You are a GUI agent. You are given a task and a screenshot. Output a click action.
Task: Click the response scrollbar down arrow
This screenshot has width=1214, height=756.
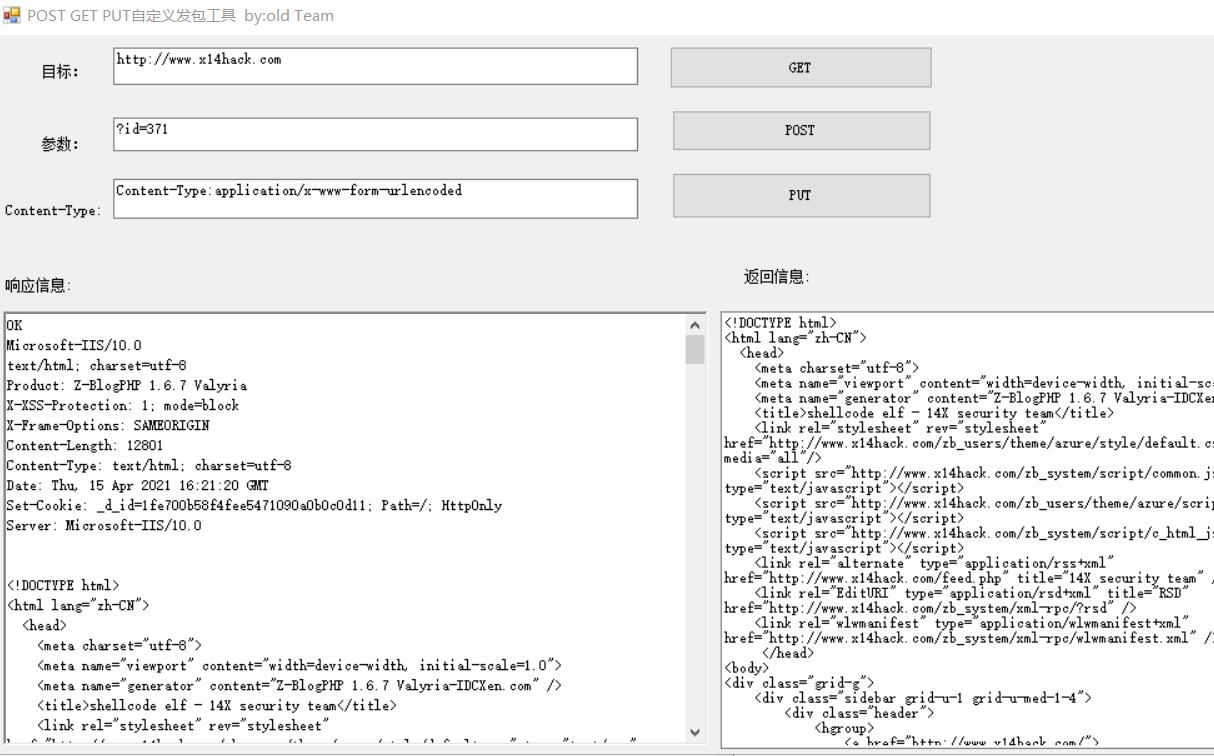click(696, 731)
